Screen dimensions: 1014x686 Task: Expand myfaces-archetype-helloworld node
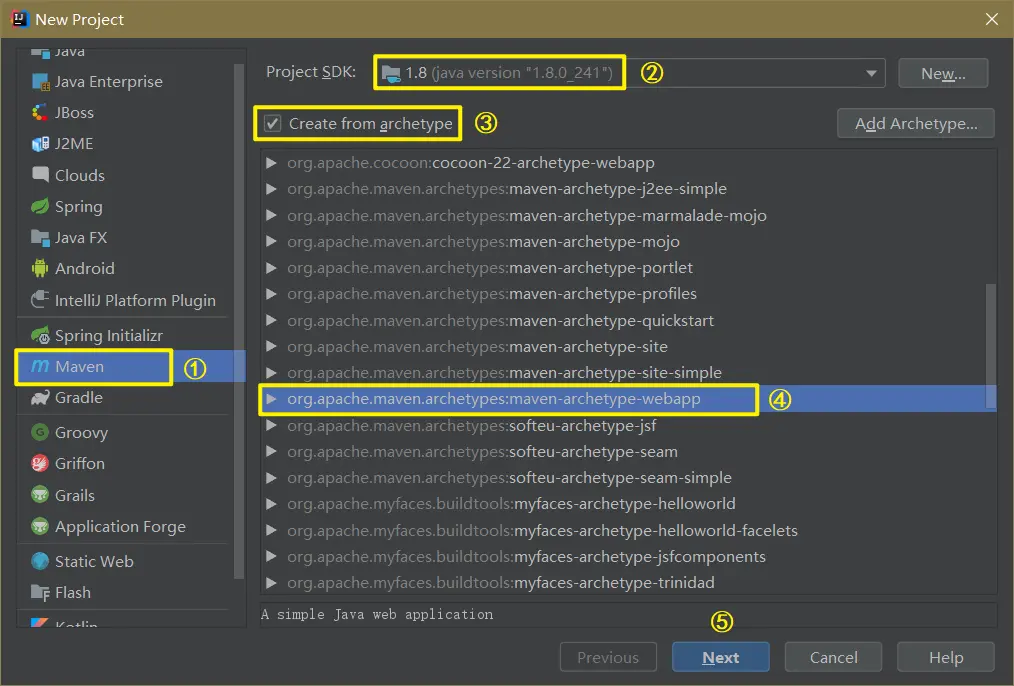pyautogui.click(x=272, y=504)
